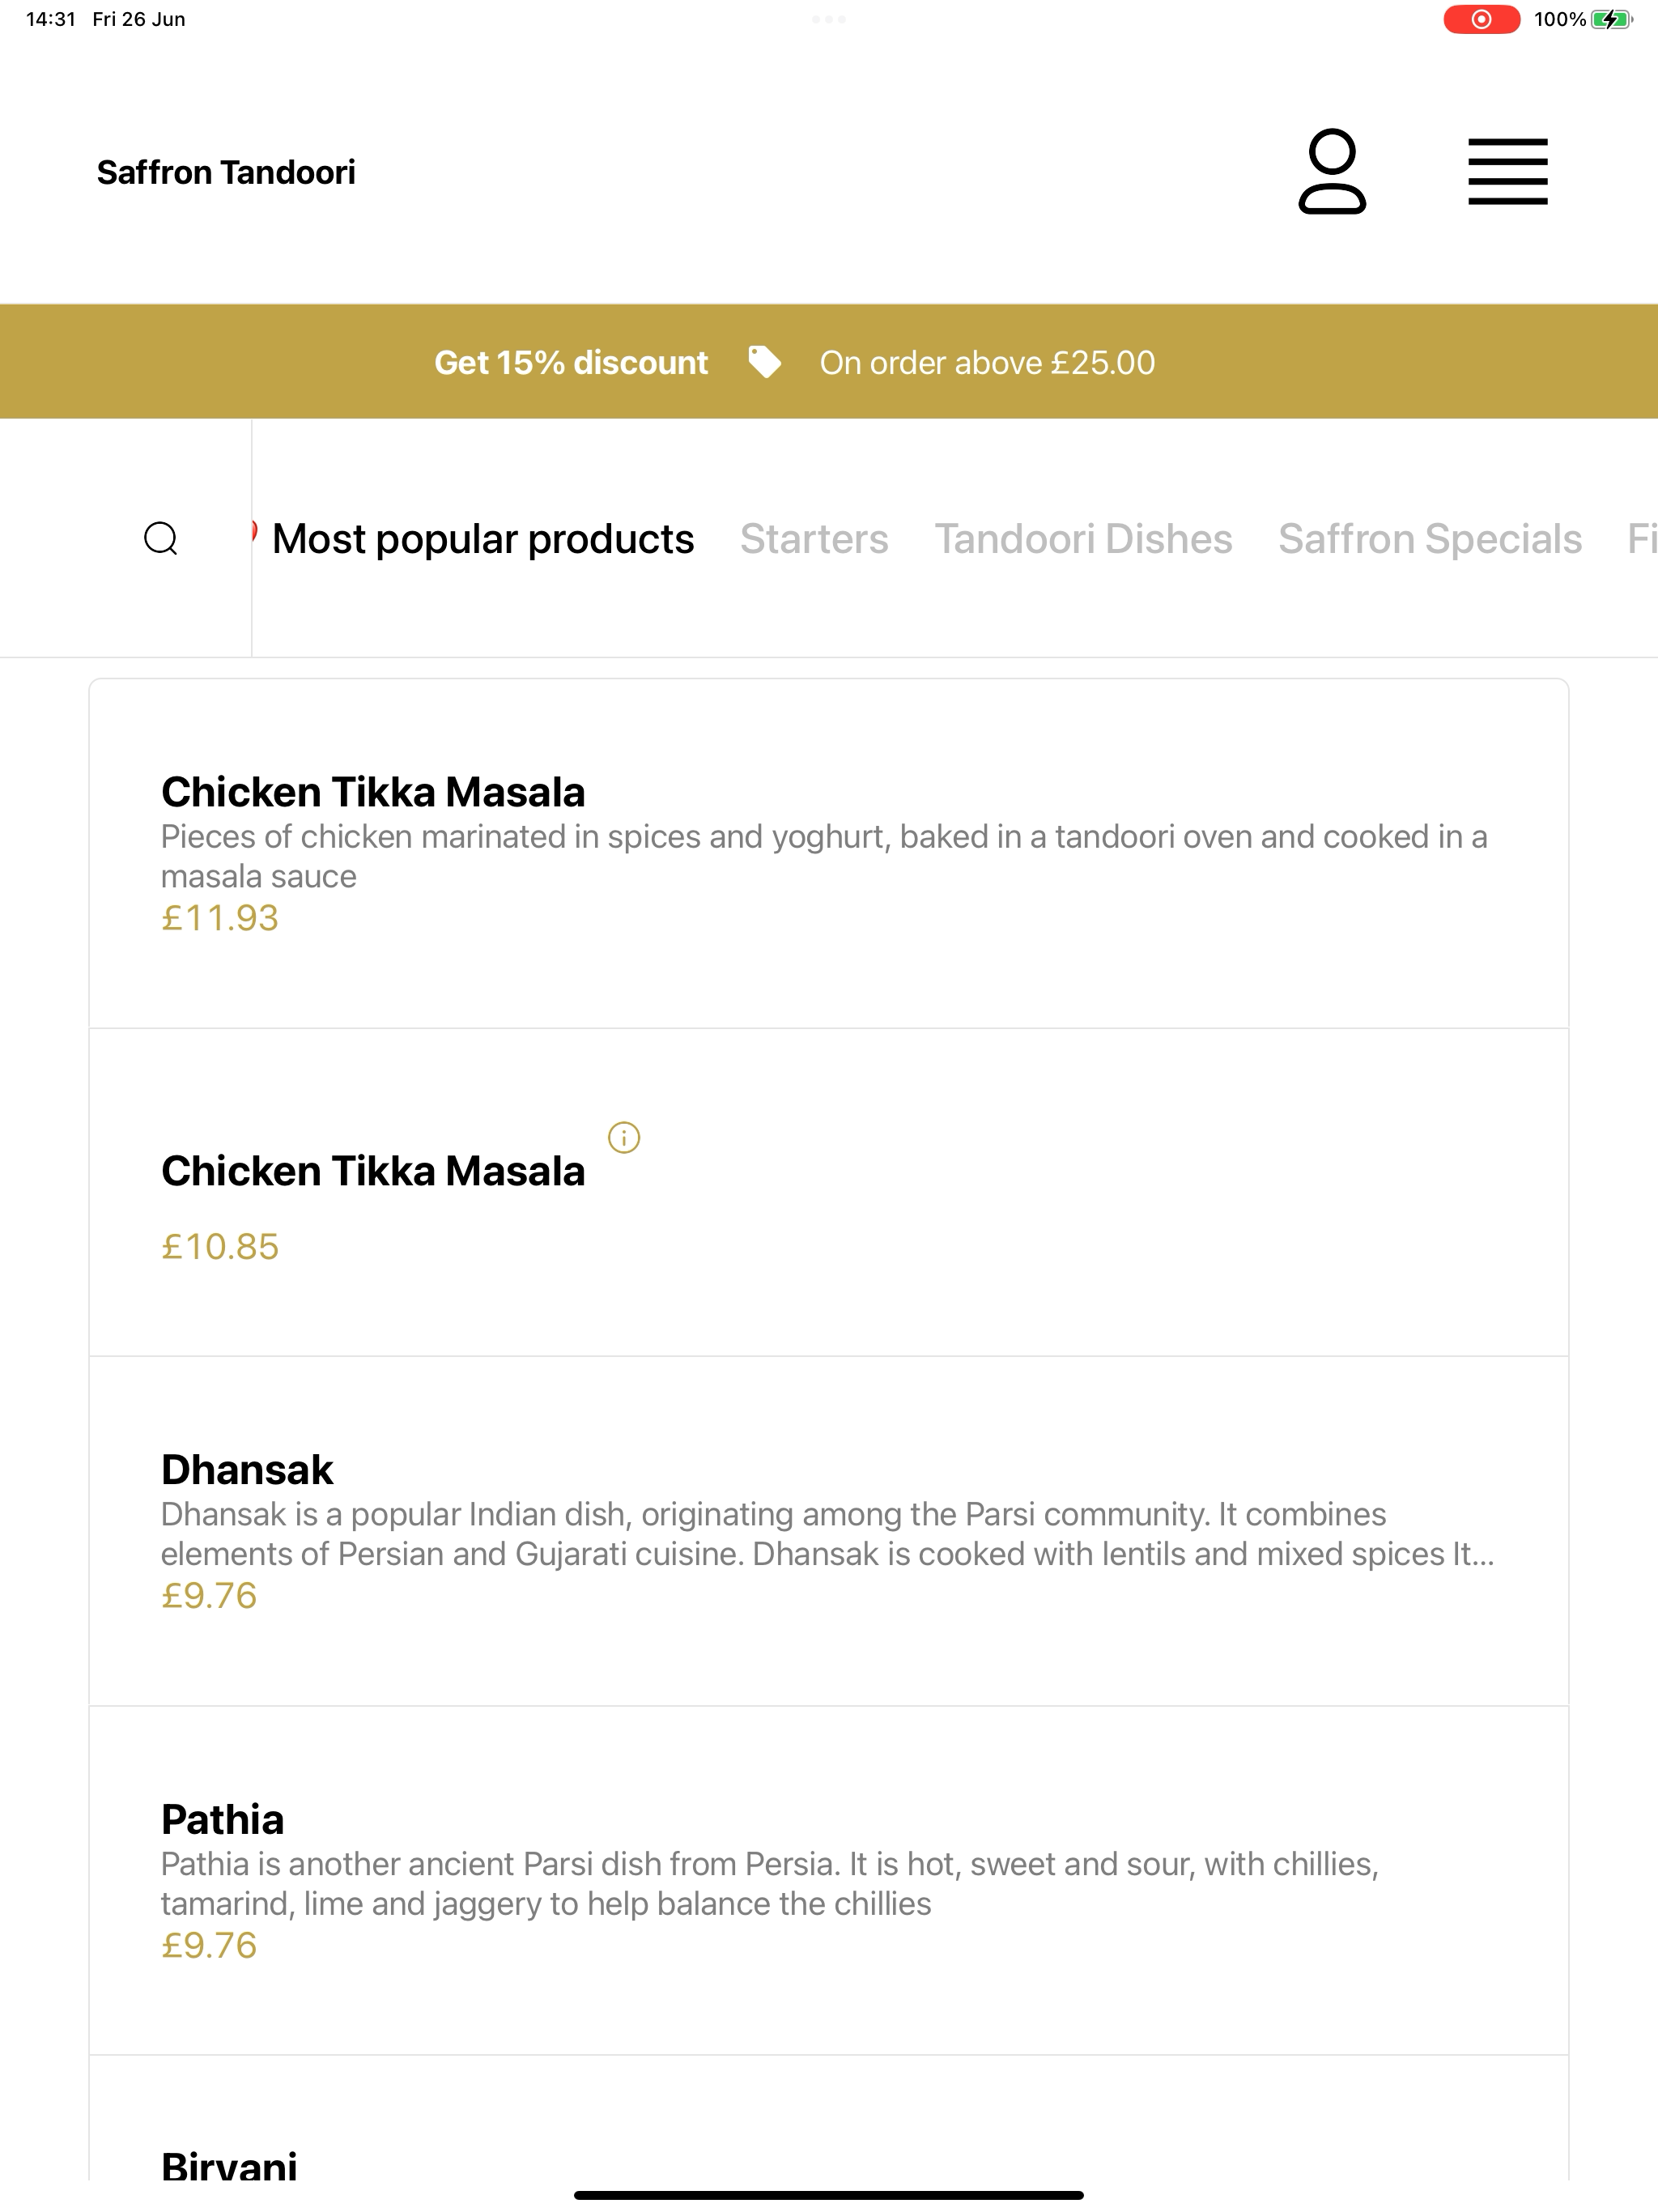
Task: Select the Most popular products tab
Action: click(x=483, y=539)
